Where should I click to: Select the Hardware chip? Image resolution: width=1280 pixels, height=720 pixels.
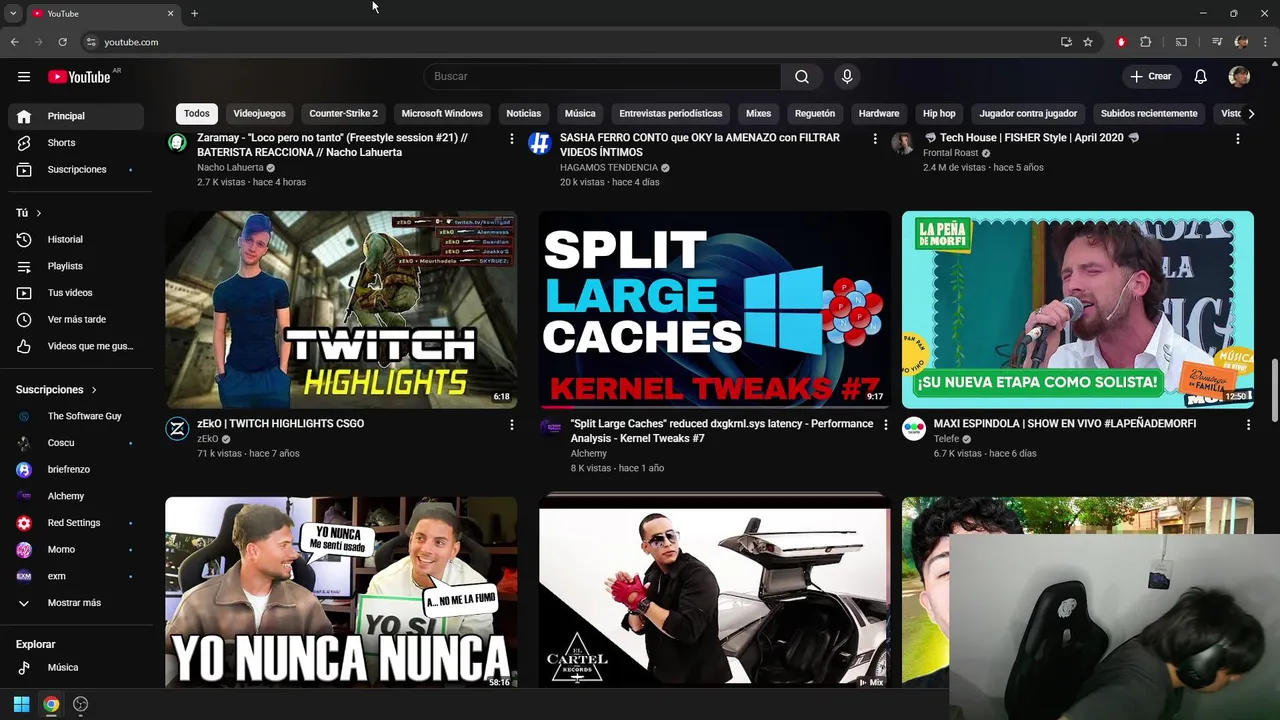[879, 113]
